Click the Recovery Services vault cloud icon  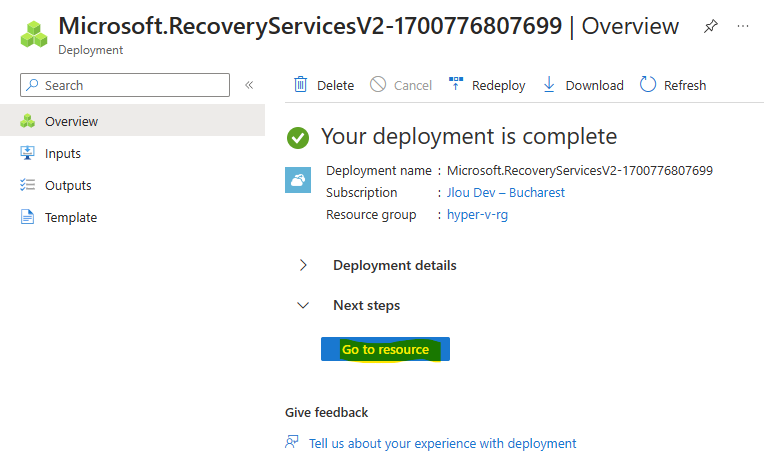point(298,180)
